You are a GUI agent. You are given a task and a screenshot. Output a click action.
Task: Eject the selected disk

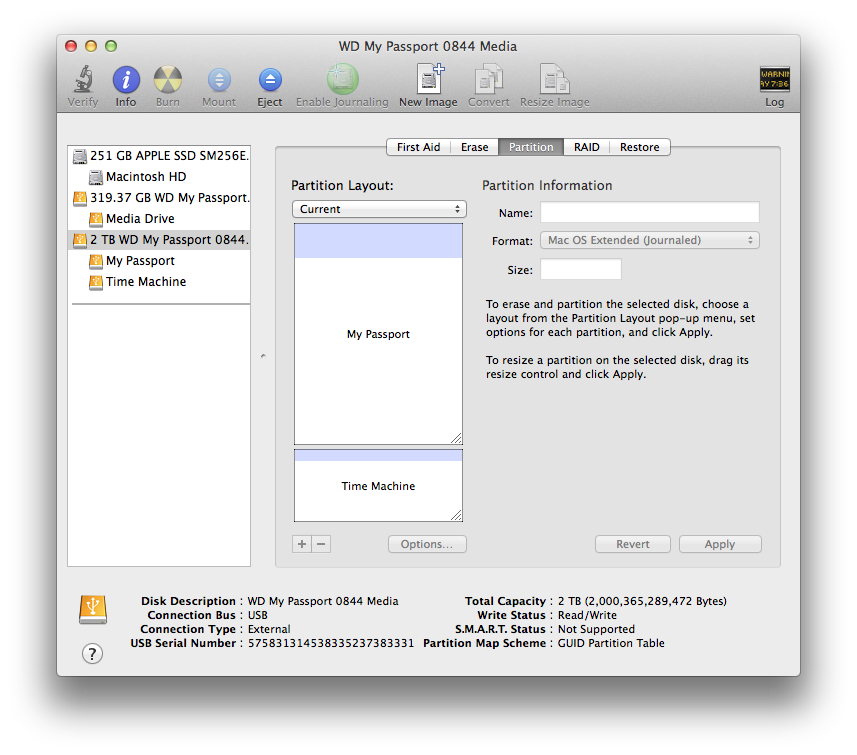coord(270,80)
